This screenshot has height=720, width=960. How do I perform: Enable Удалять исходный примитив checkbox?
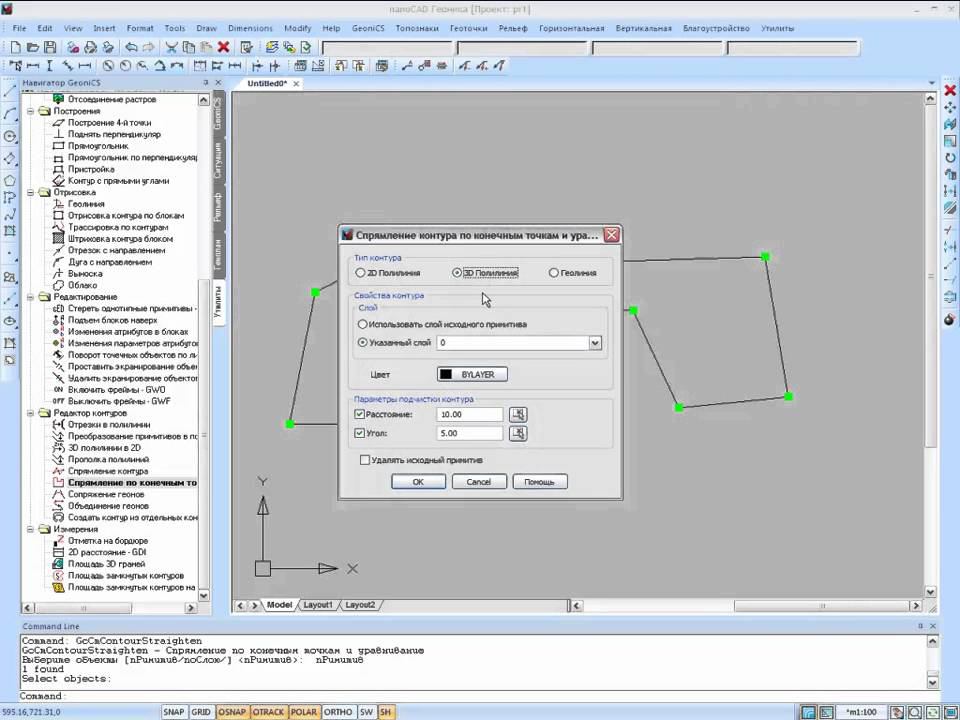tap(365, 460)
